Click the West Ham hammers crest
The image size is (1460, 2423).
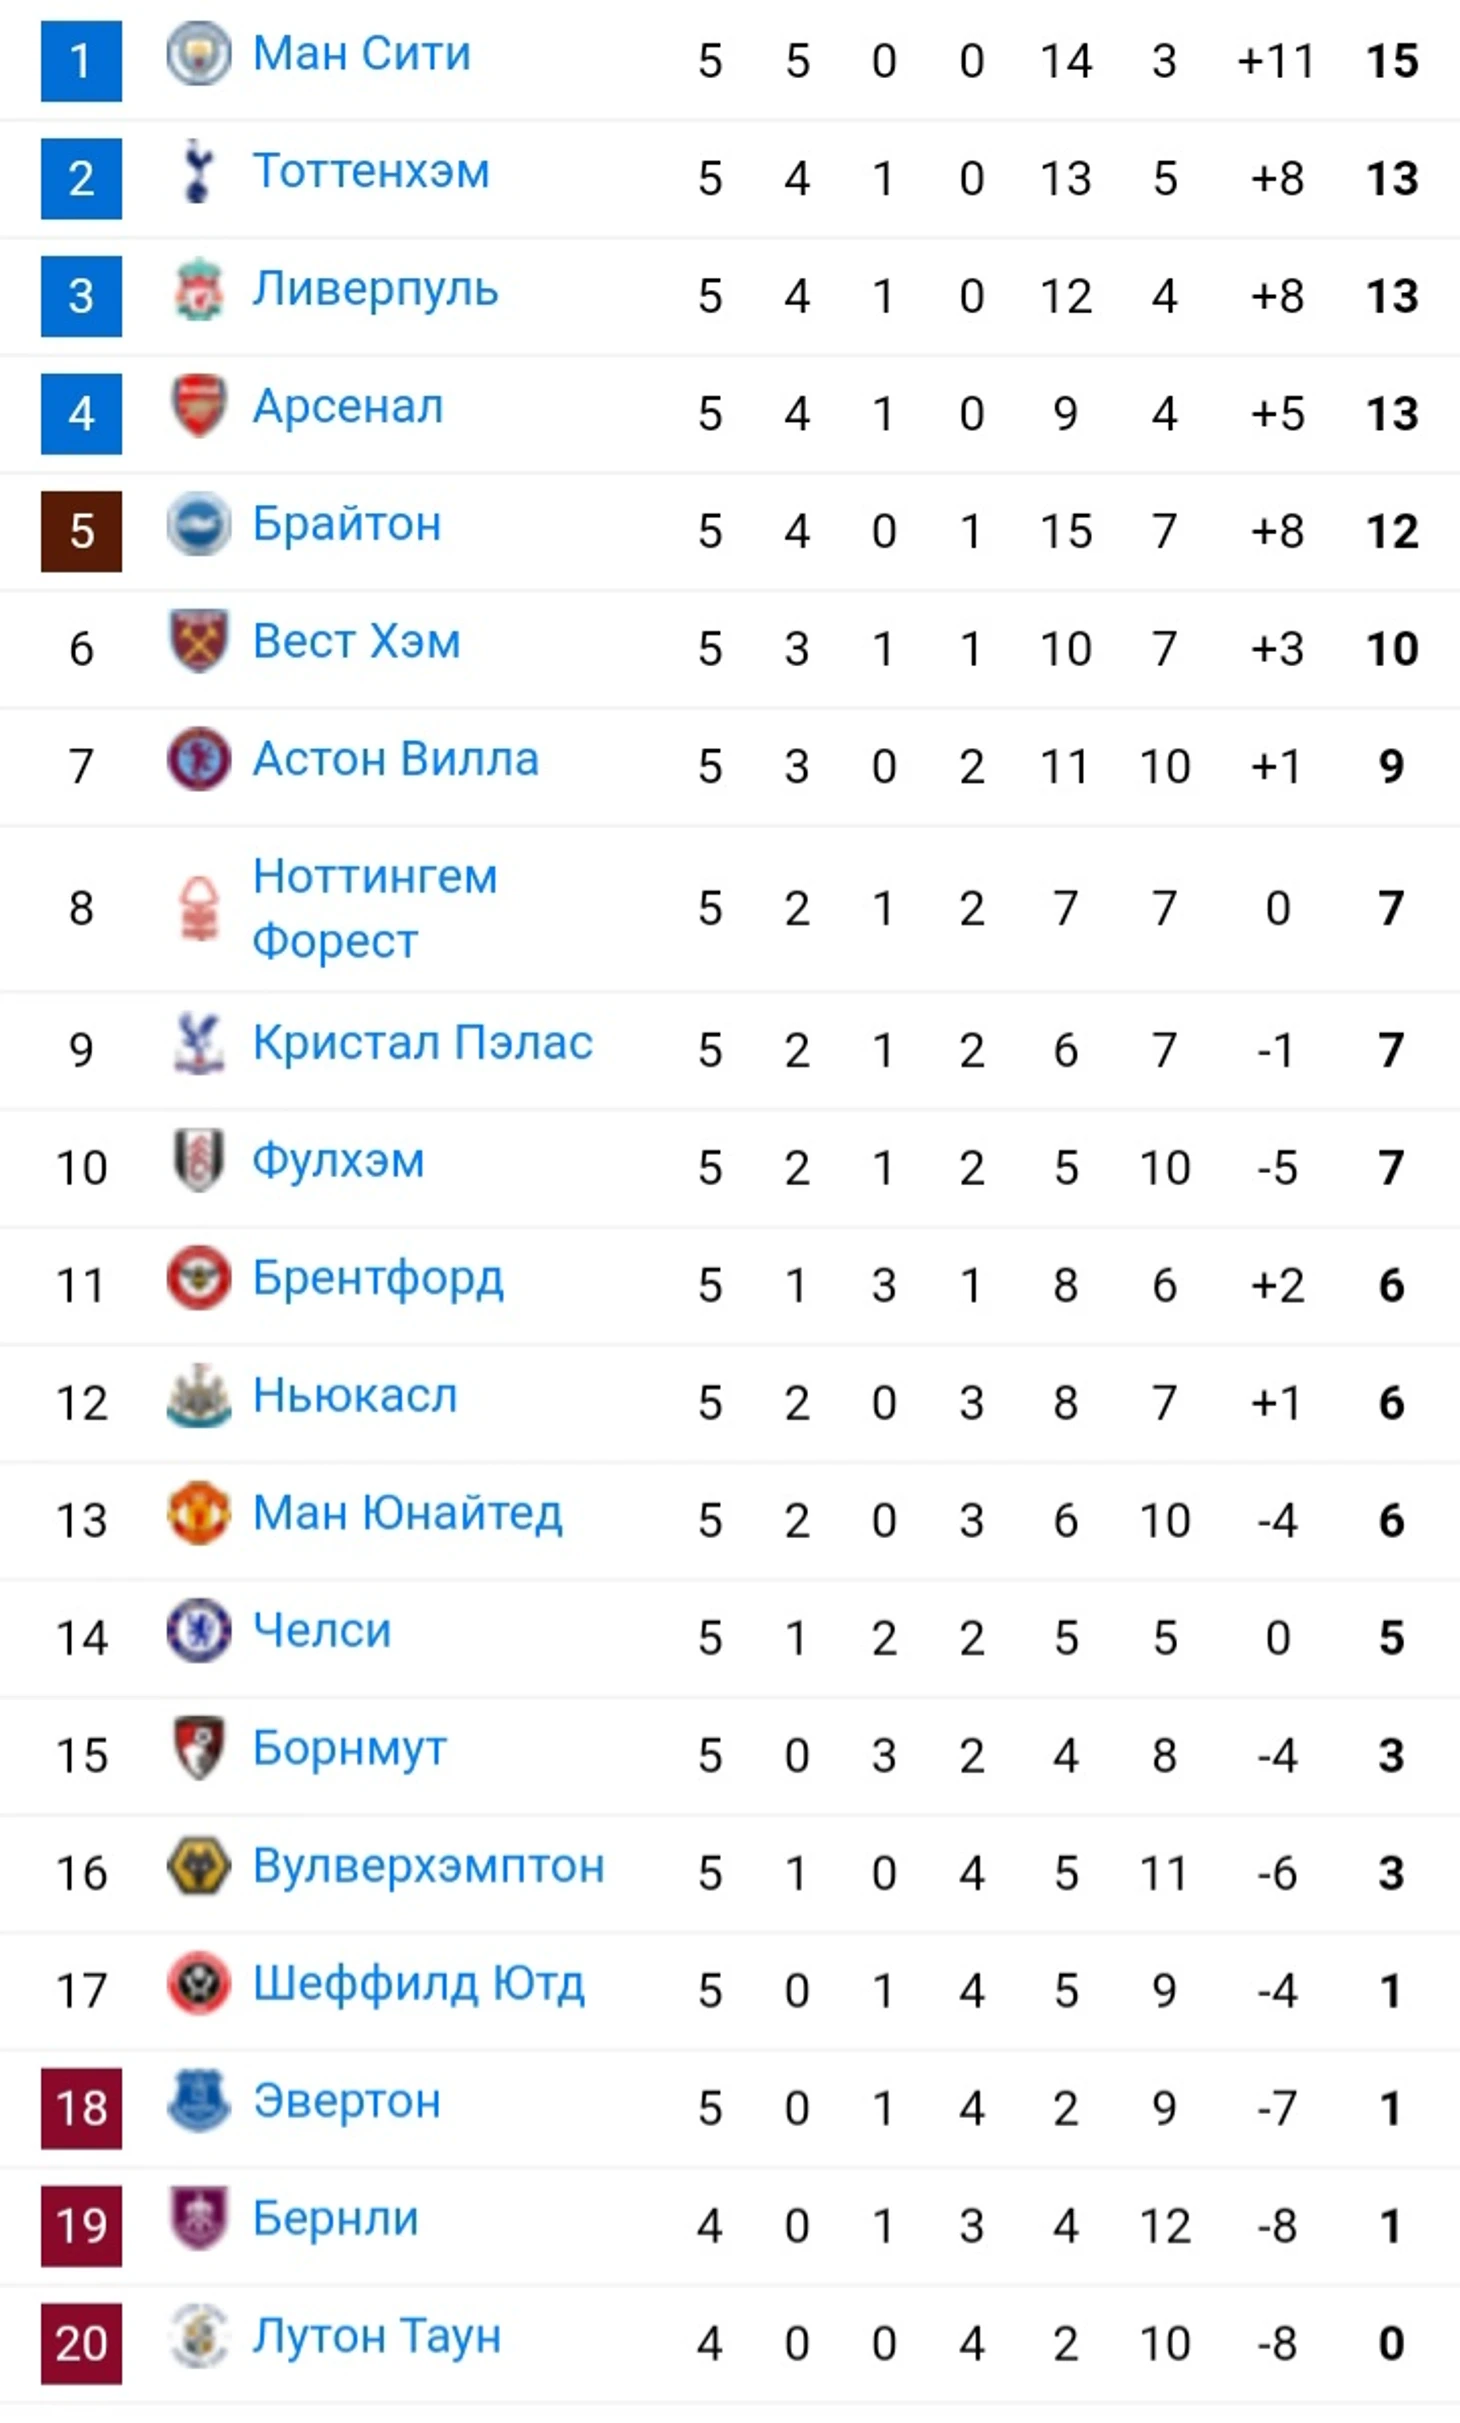[198, 641]
